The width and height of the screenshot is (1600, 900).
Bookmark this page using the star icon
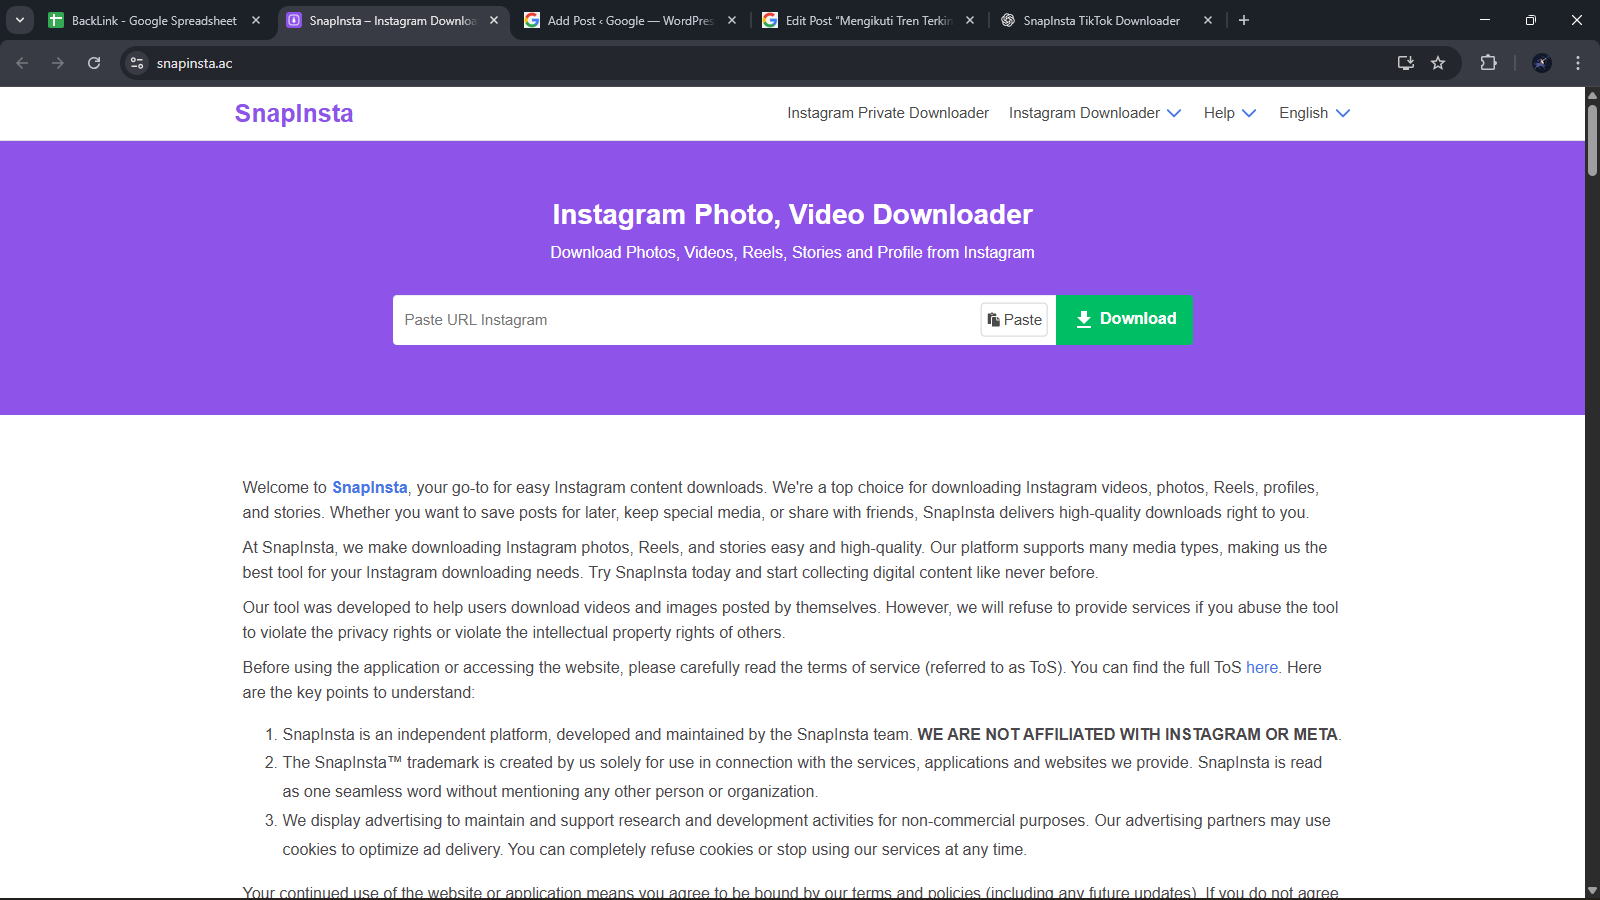click(x=1438, y=62)
